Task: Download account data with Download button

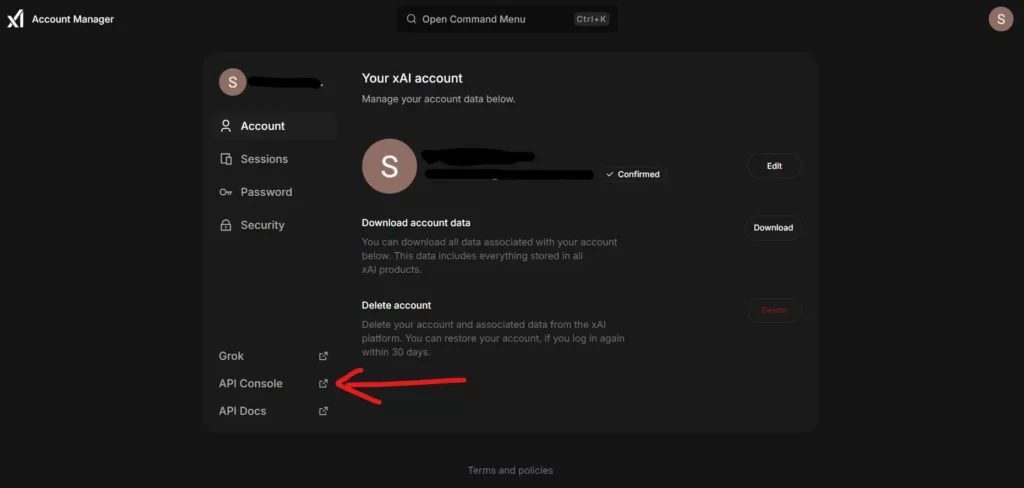Action: [x=773, y=228]
